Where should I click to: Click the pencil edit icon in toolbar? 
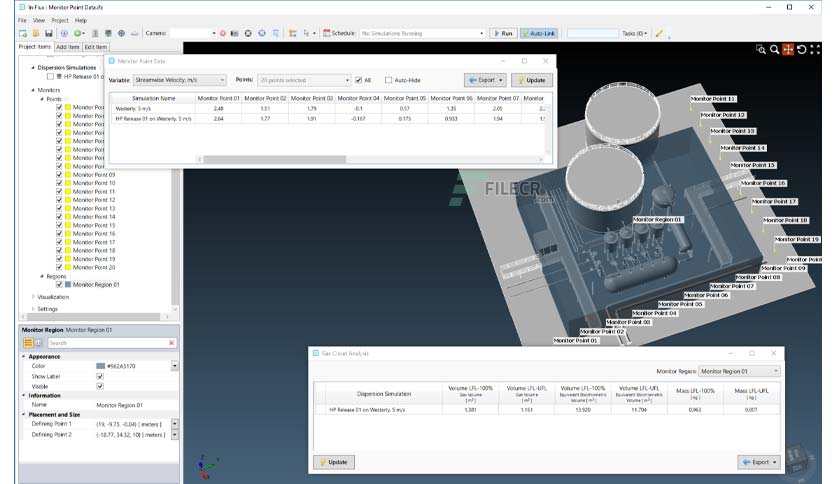(660, 33)
